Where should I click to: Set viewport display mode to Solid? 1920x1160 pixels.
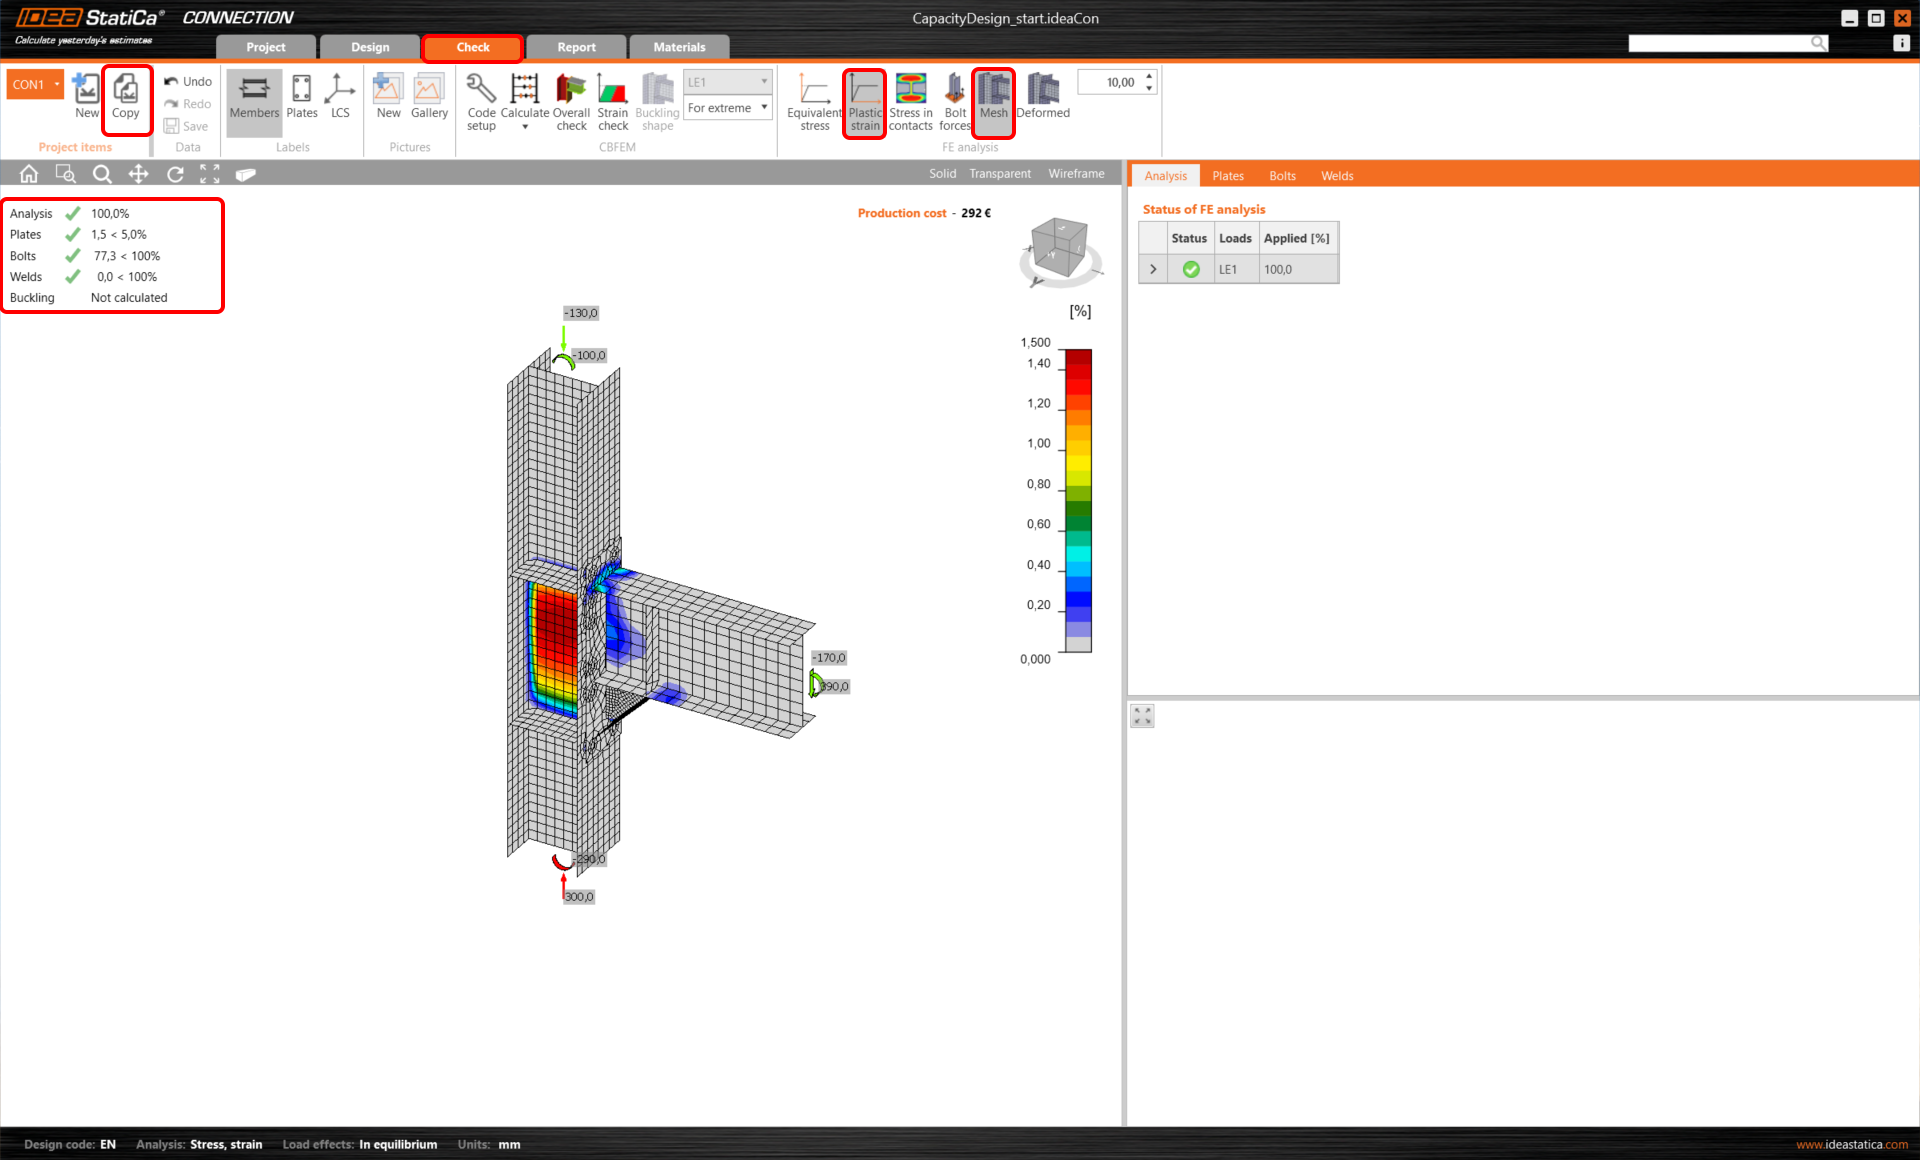pyautogui.click(x=941, y=173)
